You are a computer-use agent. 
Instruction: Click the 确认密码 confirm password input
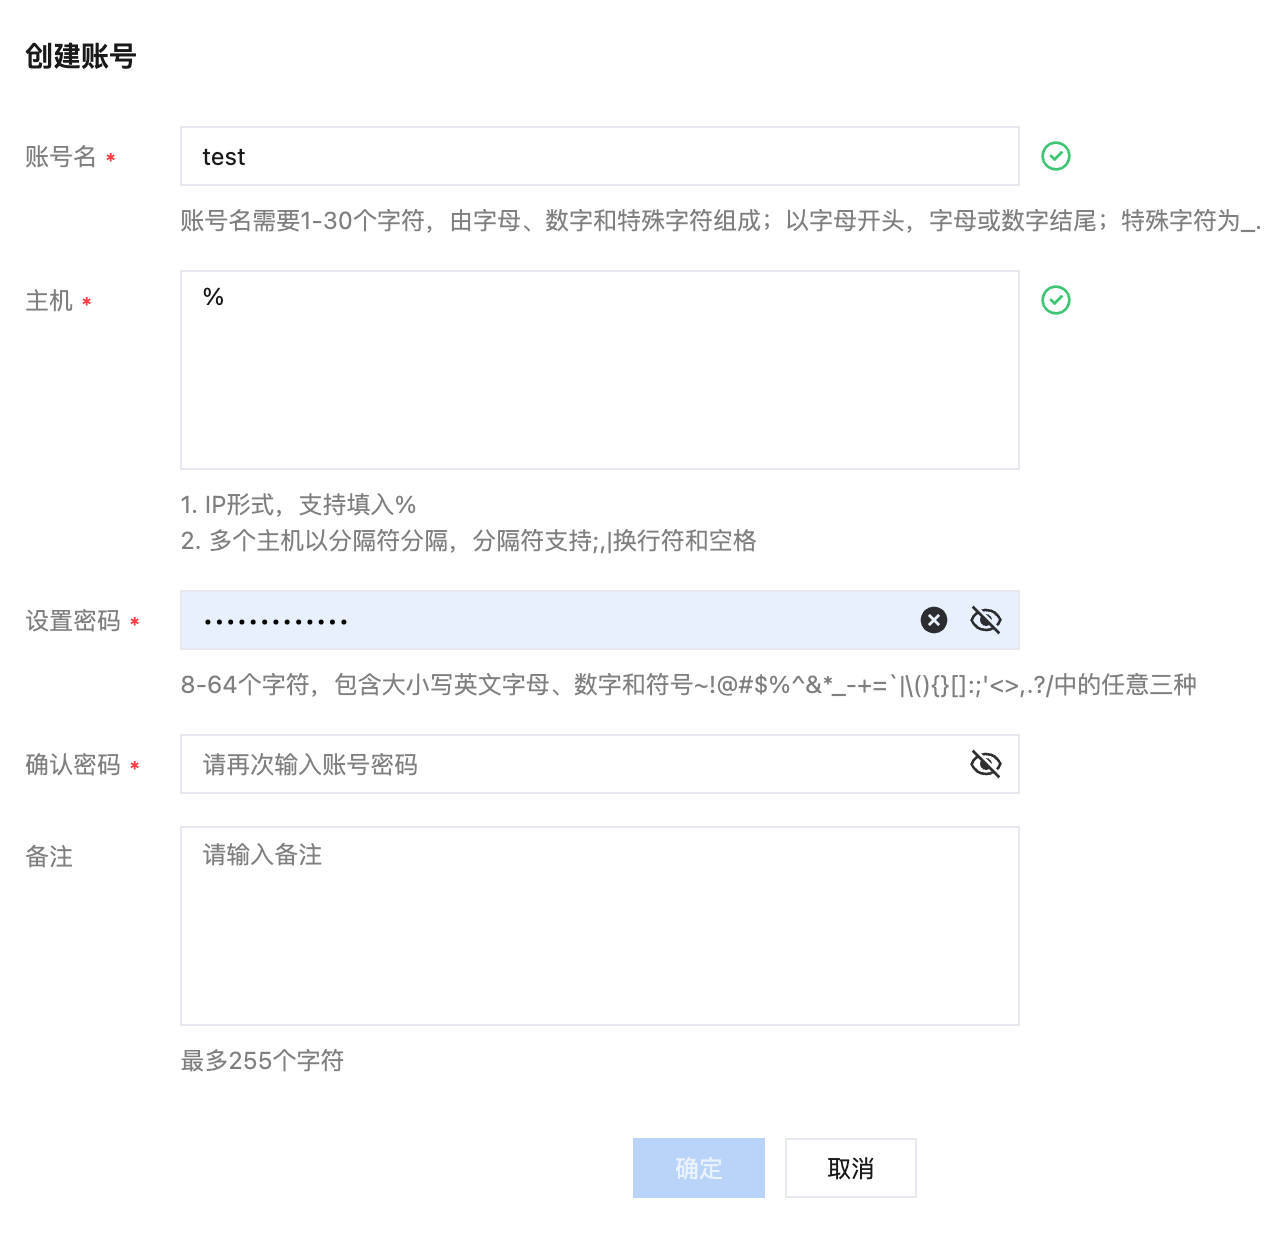click(x=570, y=764)
